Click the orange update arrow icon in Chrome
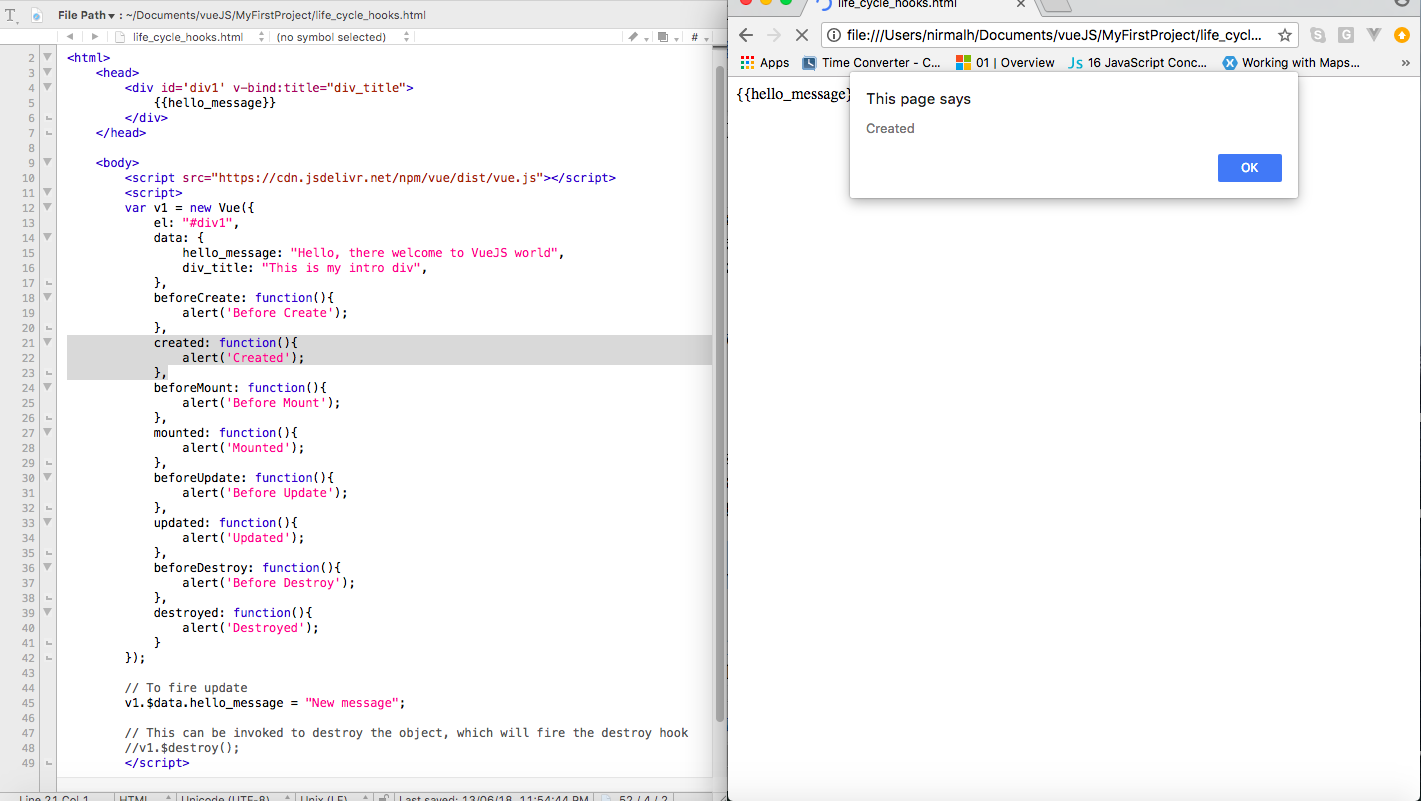This screenshot has width=1421, height=801. click(x=1402, y=35)
